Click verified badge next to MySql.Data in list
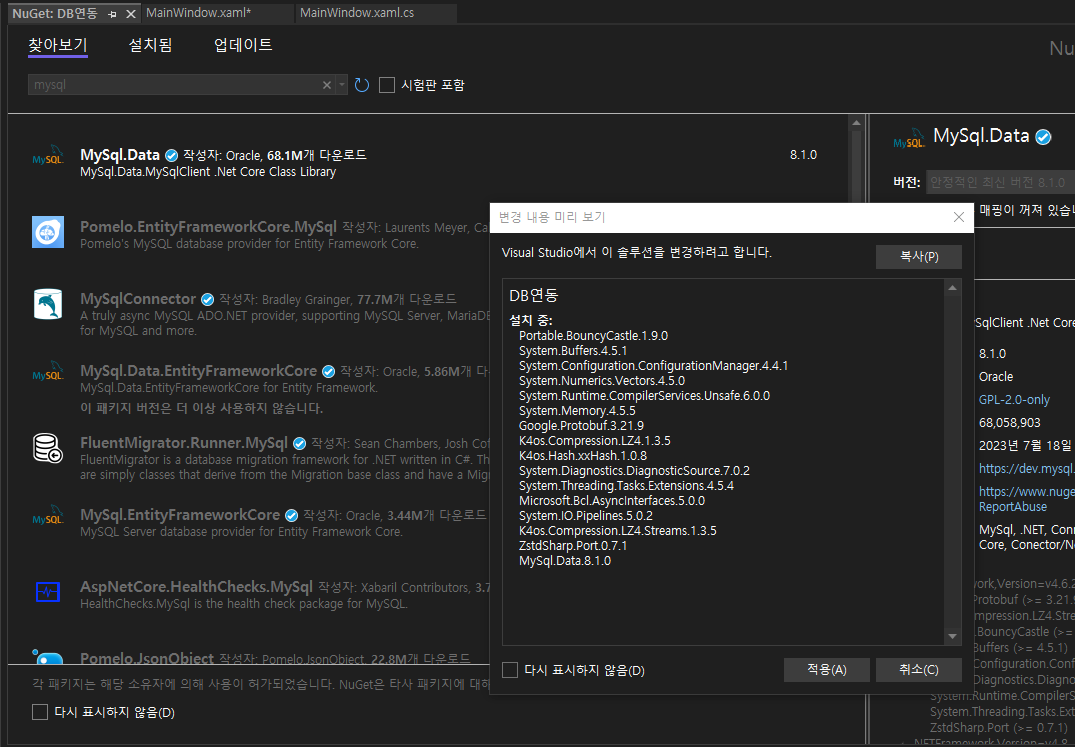Screen dimensions: 1075x747 (x=171, y=156)
